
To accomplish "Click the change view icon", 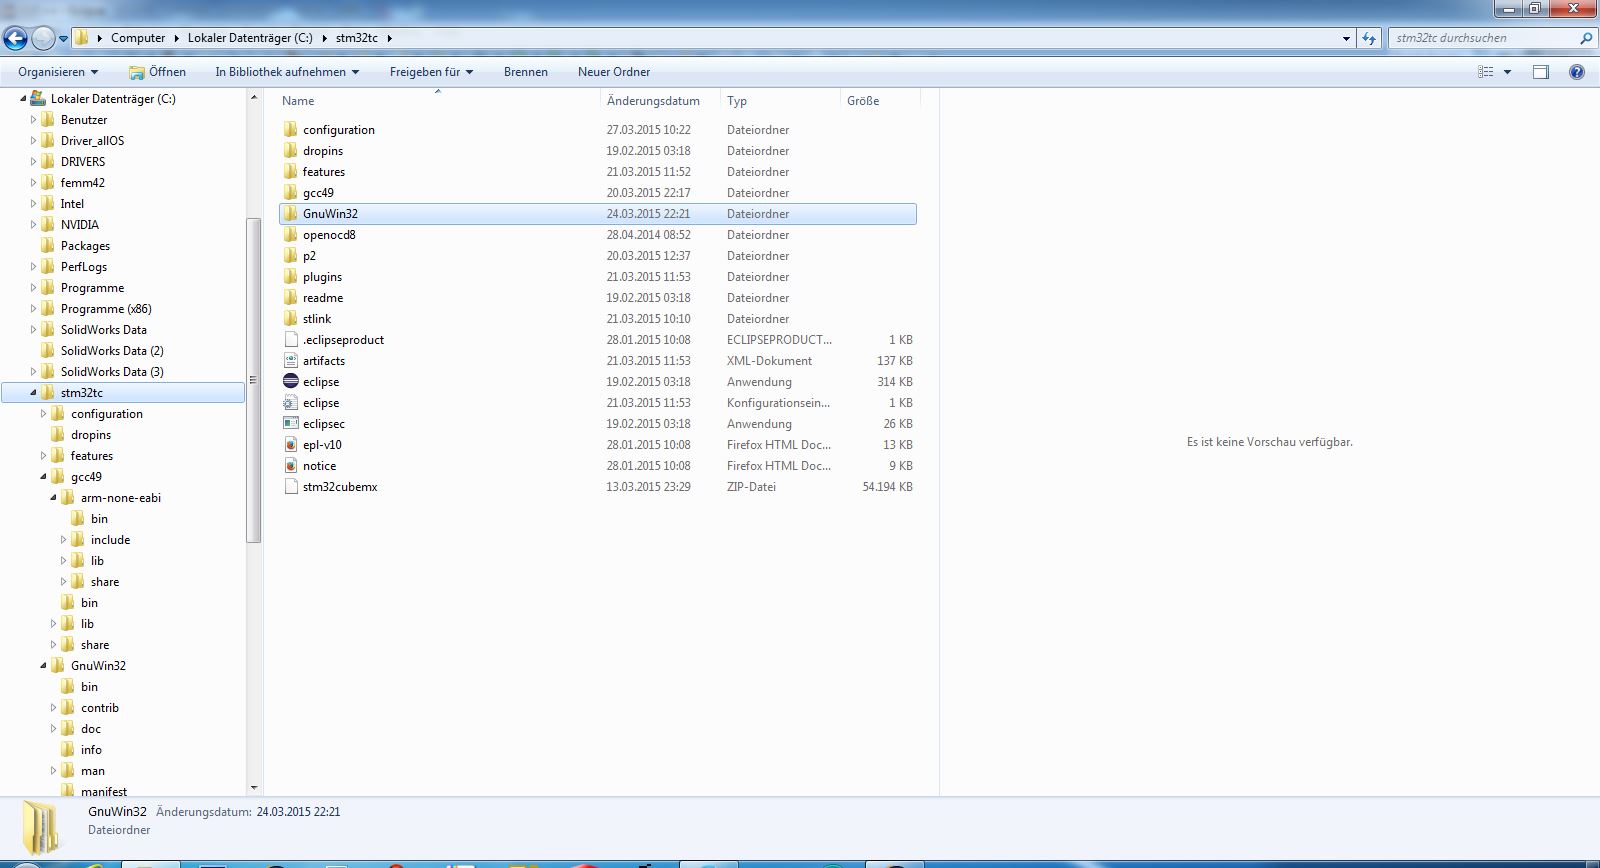I will [x=1486, y=72].
